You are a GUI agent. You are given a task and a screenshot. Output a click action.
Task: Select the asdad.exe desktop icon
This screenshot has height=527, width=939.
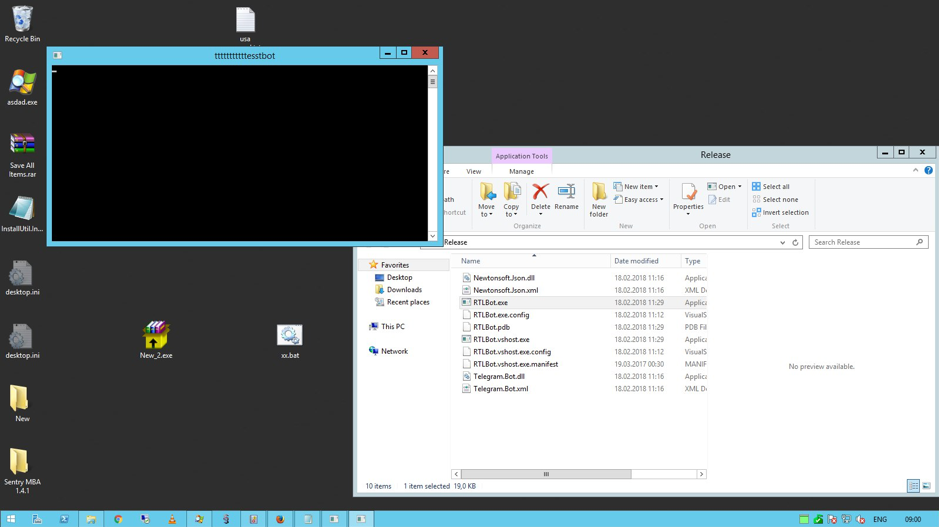[22, 87]
